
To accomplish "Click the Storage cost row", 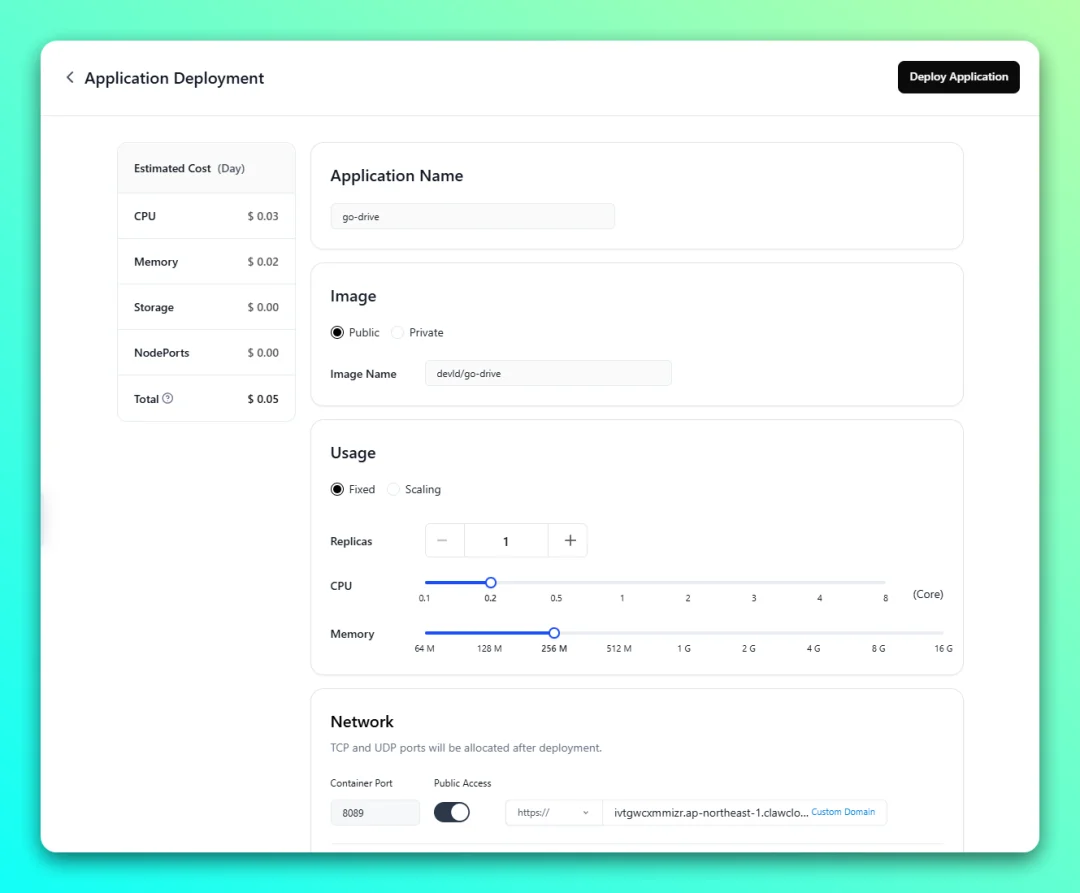I will pyautogui.click(x=207, y=307).
